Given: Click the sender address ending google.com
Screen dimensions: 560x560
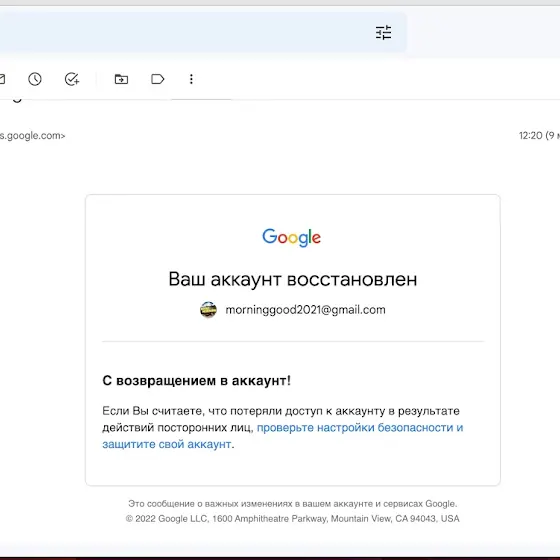Looking at the screenshot, I should 32,136.
